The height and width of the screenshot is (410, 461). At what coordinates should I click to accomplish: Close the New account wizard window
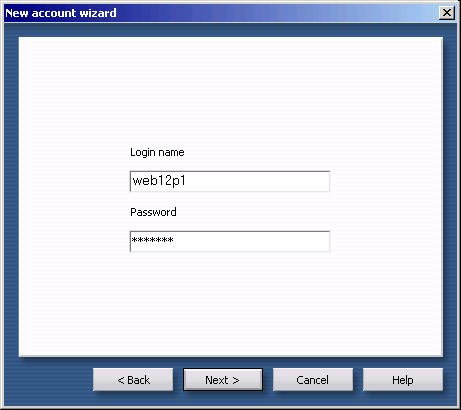pyautogui.click(x=447, y=13)
